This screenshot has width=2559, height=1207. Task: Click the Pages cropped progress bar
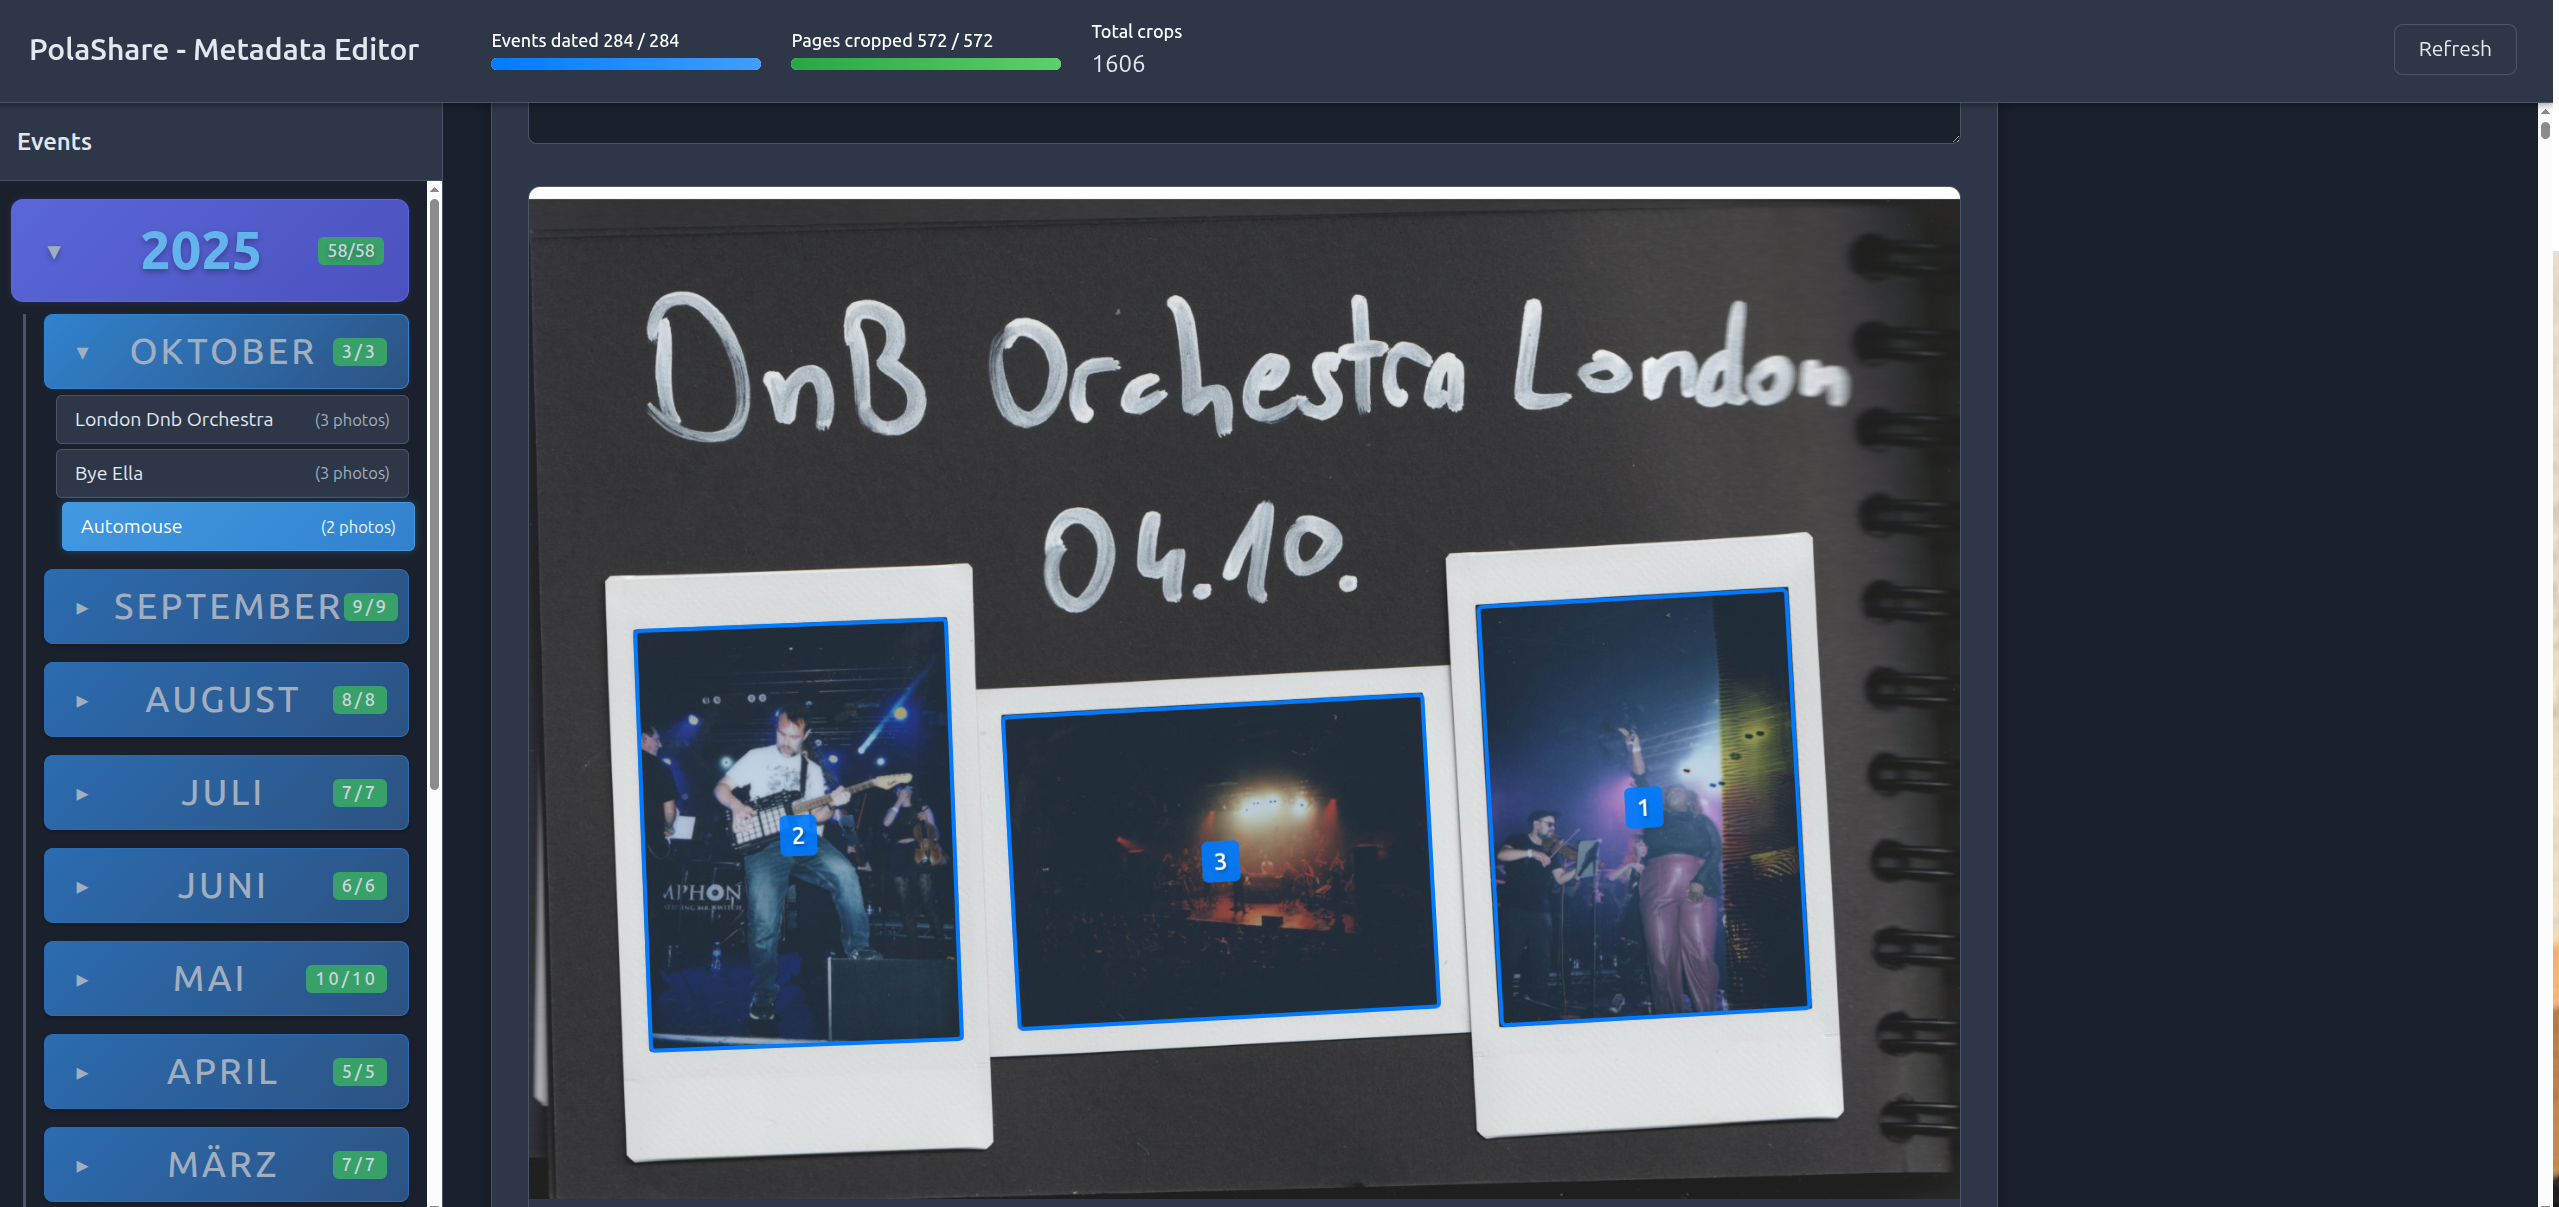coord(924,63)
